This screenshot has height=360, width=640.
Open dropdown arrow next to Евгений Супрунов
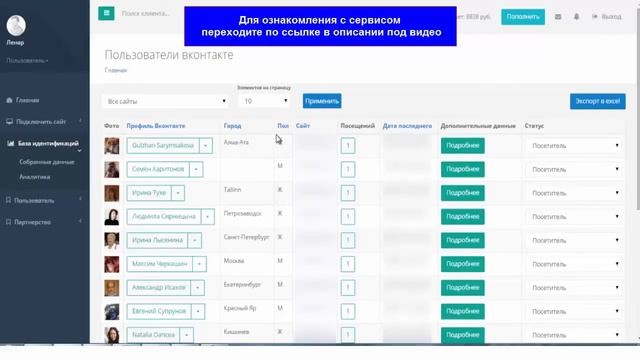pos(198,311)
